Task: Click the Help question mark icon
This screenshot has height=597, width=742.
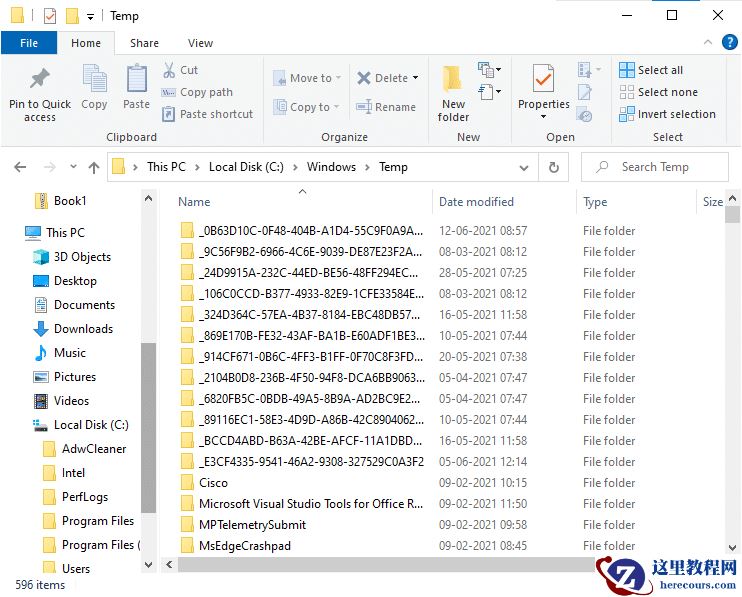Action: click(x=729, y=42)
